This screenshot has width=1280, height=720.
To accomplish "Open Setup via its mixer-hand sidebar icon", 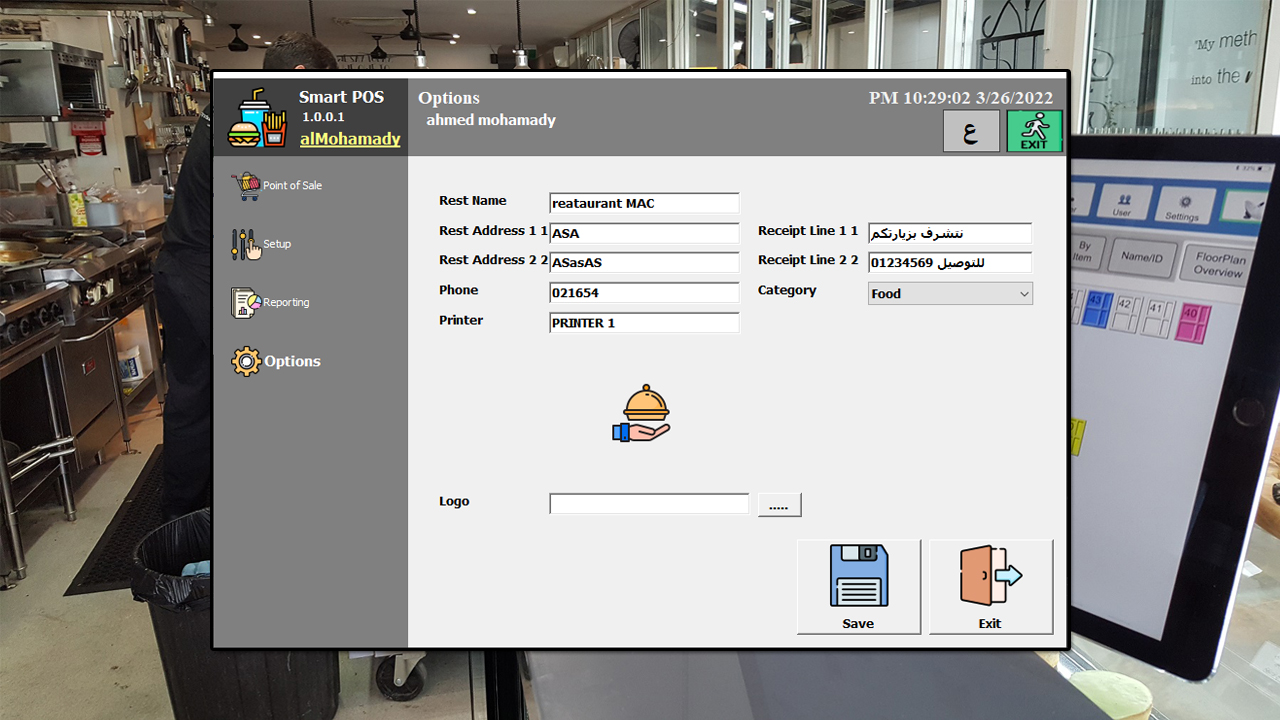I will pos(244,243).
